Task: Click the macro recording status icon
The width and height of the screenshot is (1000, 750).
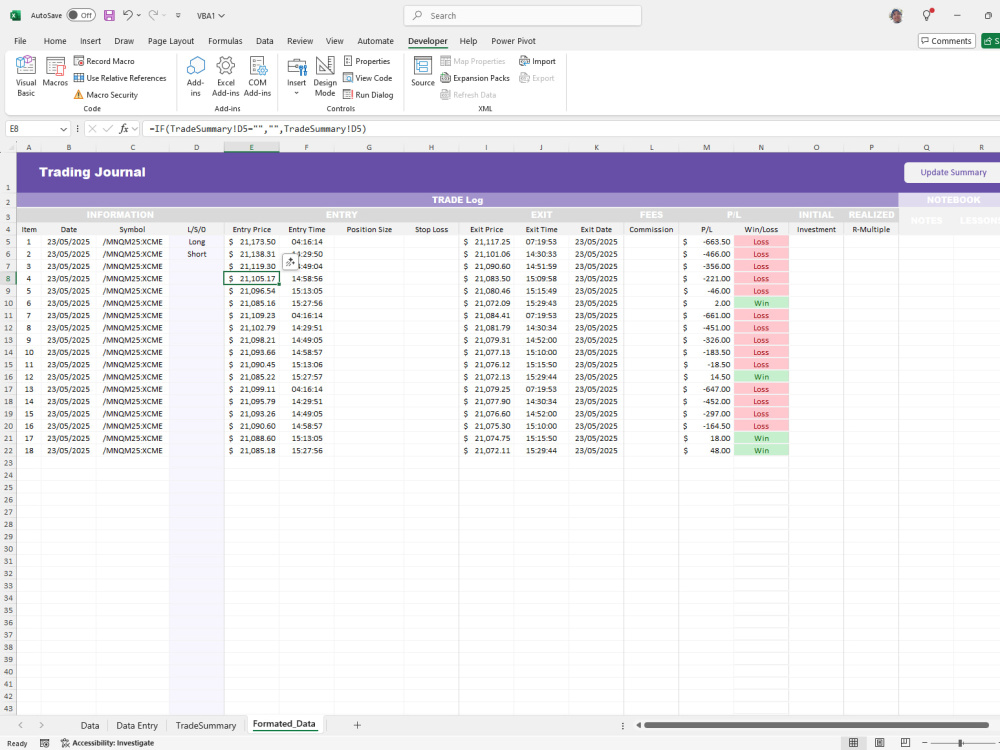Action: (45, 743)
